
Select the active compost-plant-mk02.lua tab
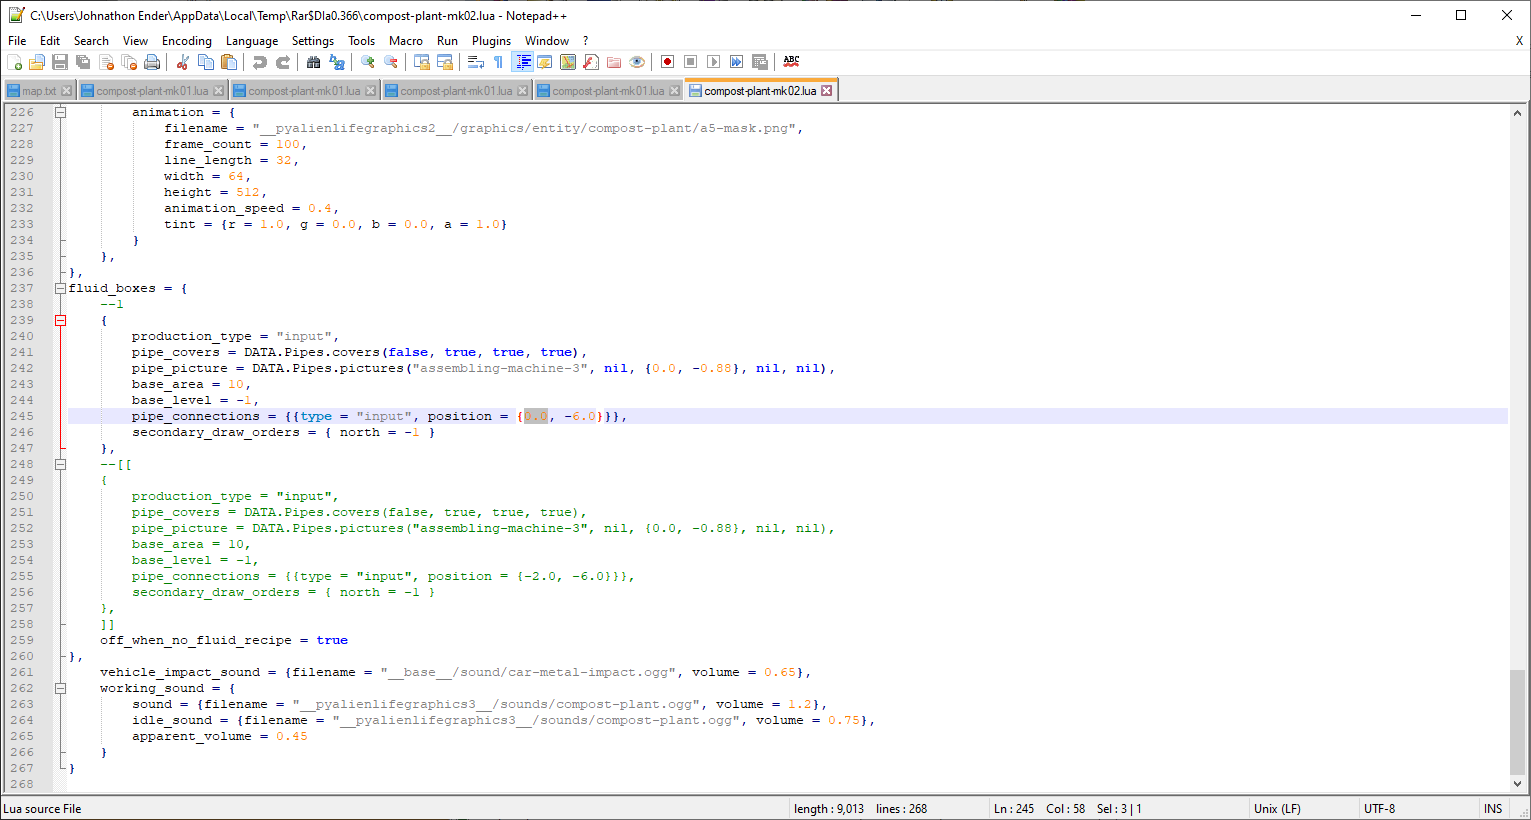click(760, 91)
